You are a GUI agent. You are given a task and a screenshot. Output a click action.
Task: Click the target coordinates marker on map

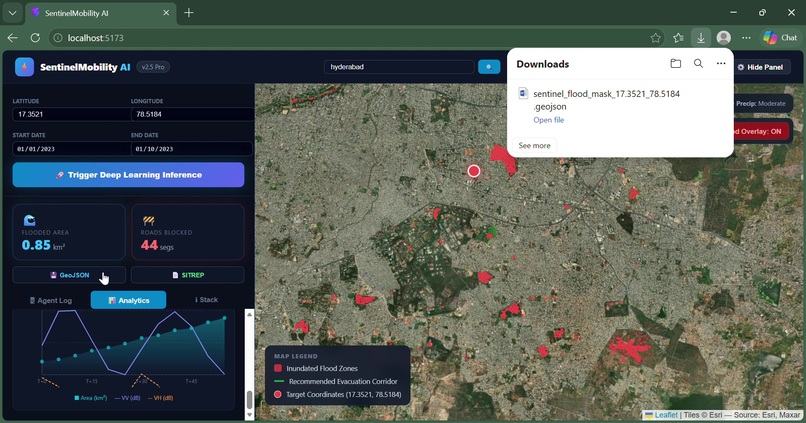click(473, 171)
